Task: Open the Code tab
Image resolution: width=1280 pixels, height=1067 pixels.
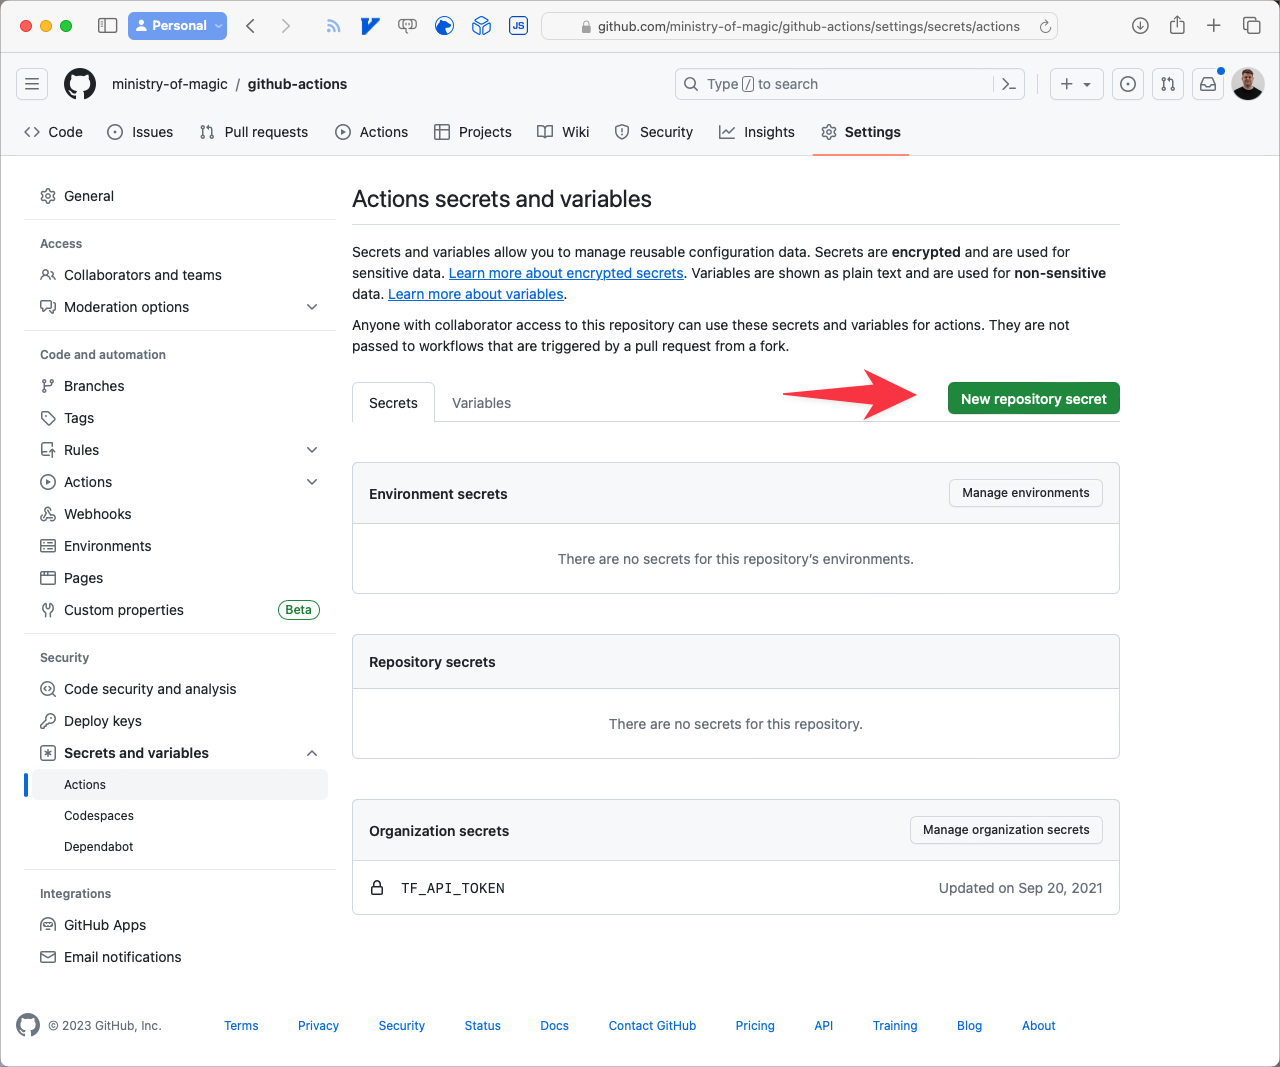Action: coord(53,132)
